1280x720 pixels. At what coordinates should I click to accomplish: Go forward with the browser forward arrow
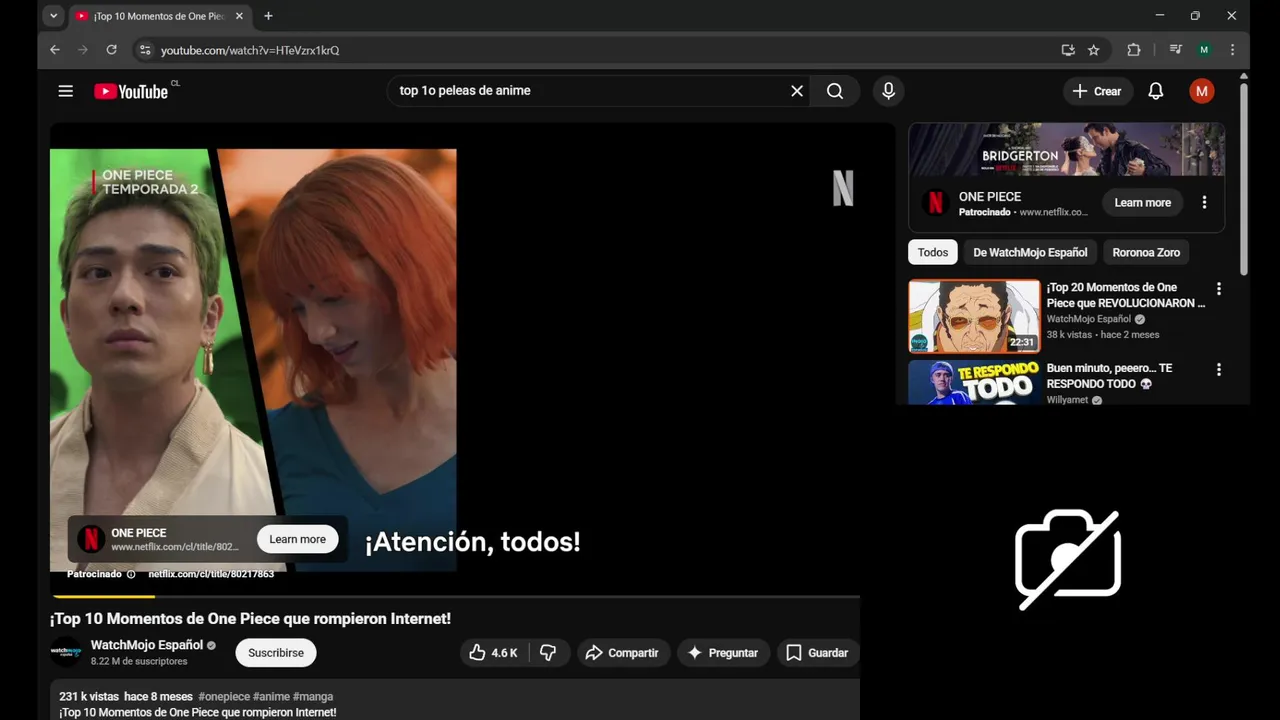click(x=83, y=50)
